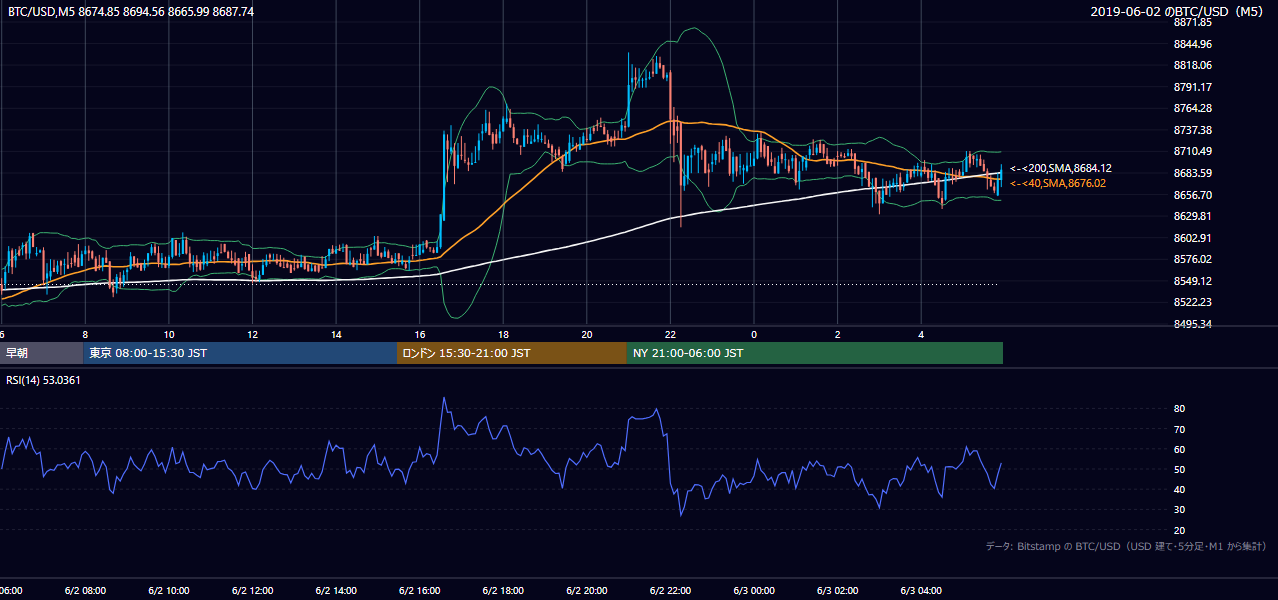Click price level 8764.28 on axis
The height and width of the screenshot is (600, 1278).
(1194, 108)
